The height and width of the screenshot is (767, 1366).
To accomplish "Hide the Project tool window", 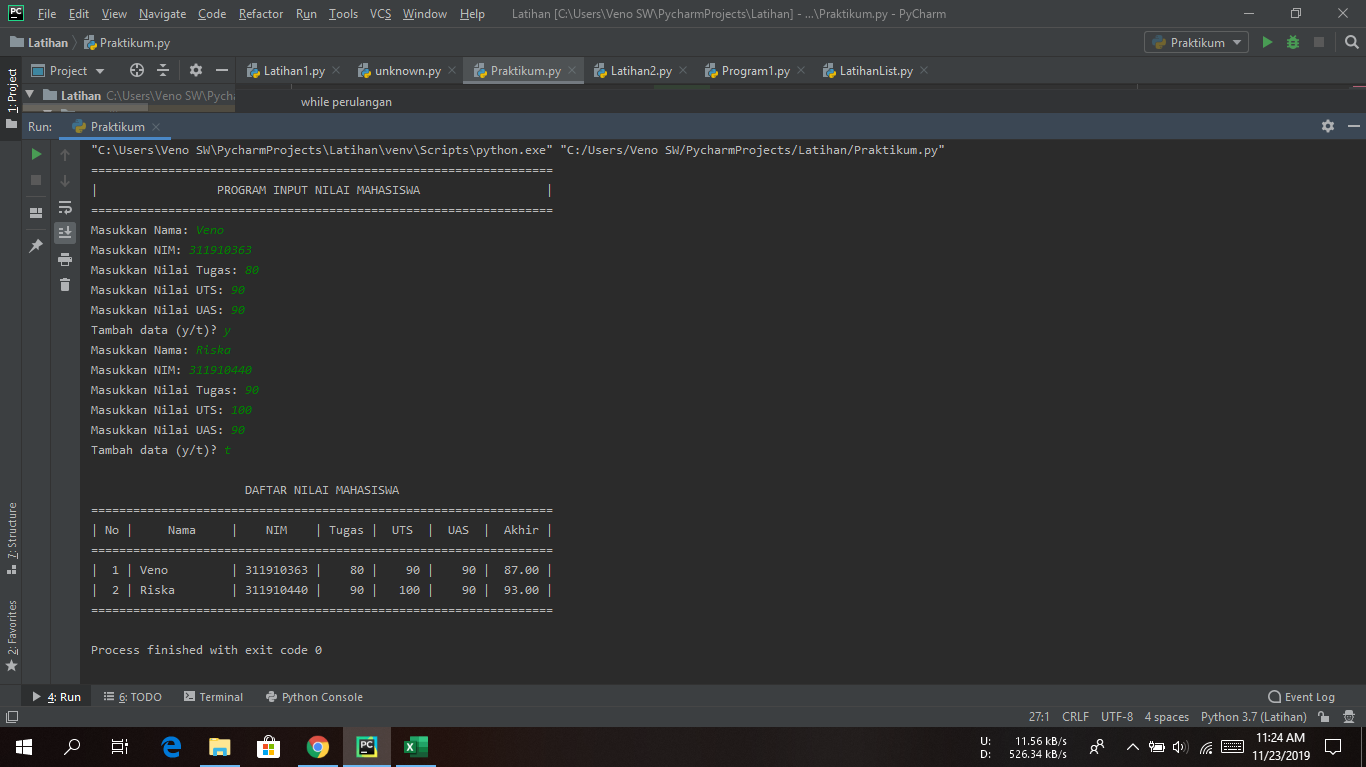I will pos(222,70).
